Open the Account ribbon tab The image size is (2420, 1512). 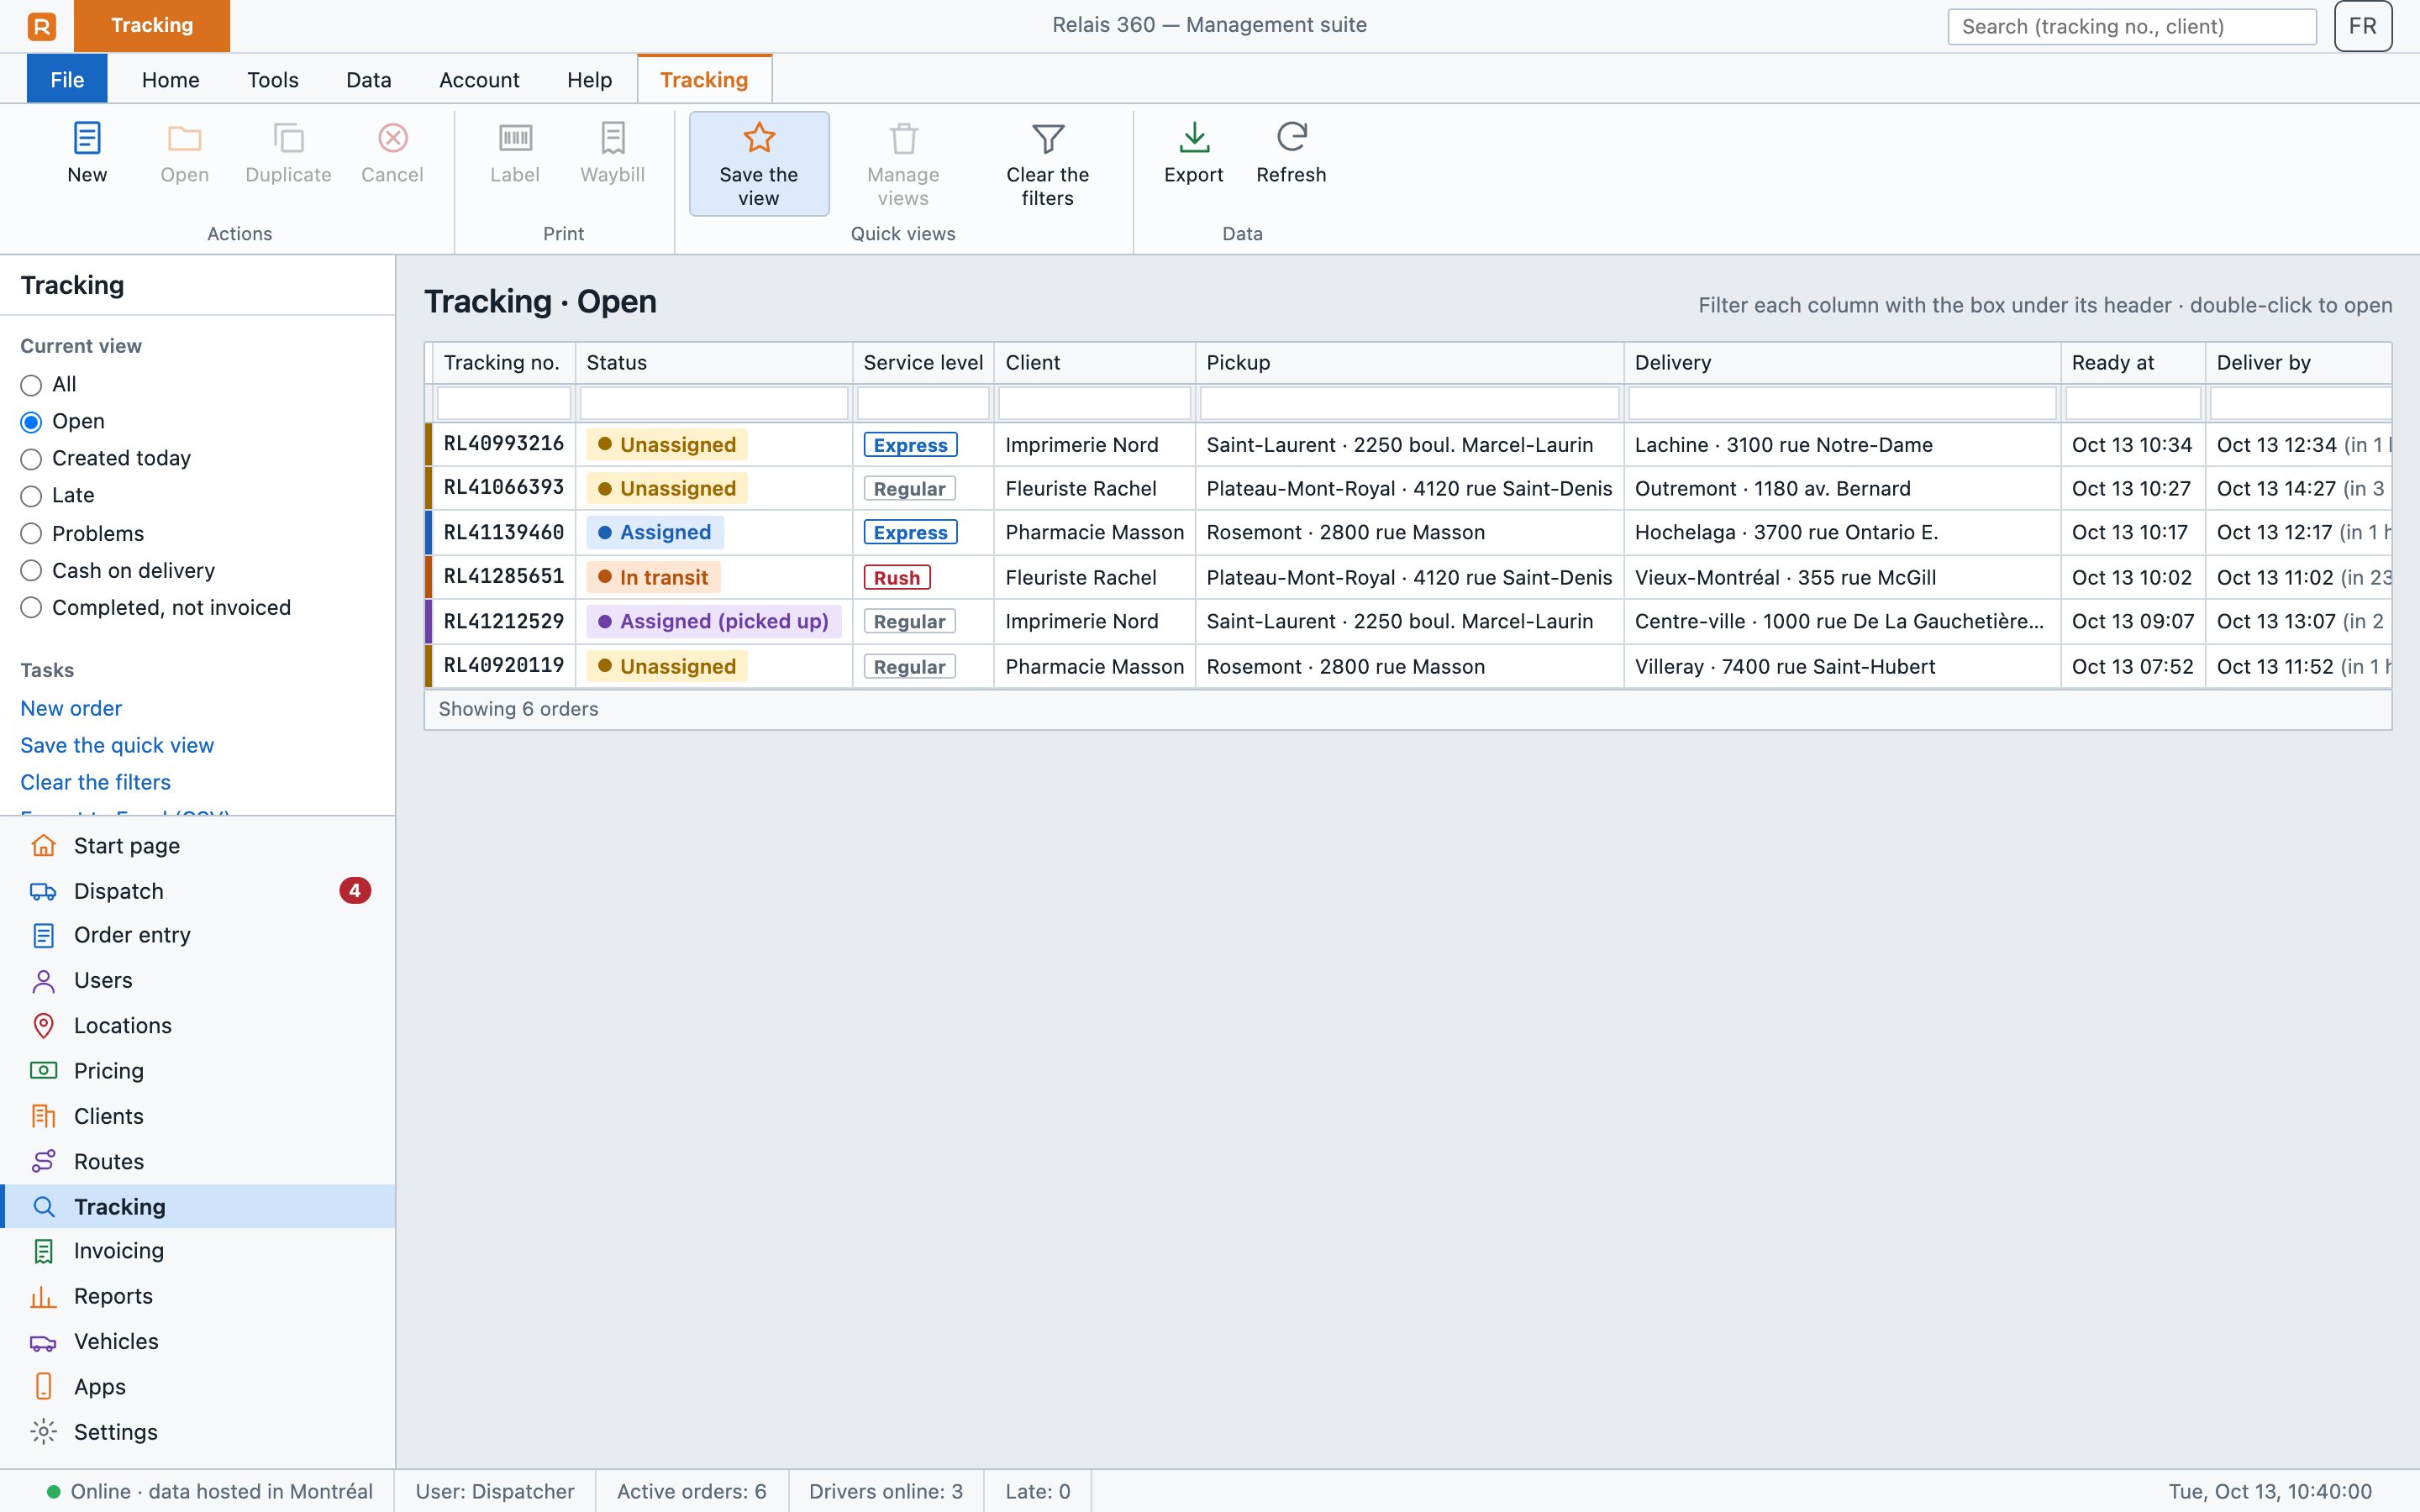(x=479, y=80)
